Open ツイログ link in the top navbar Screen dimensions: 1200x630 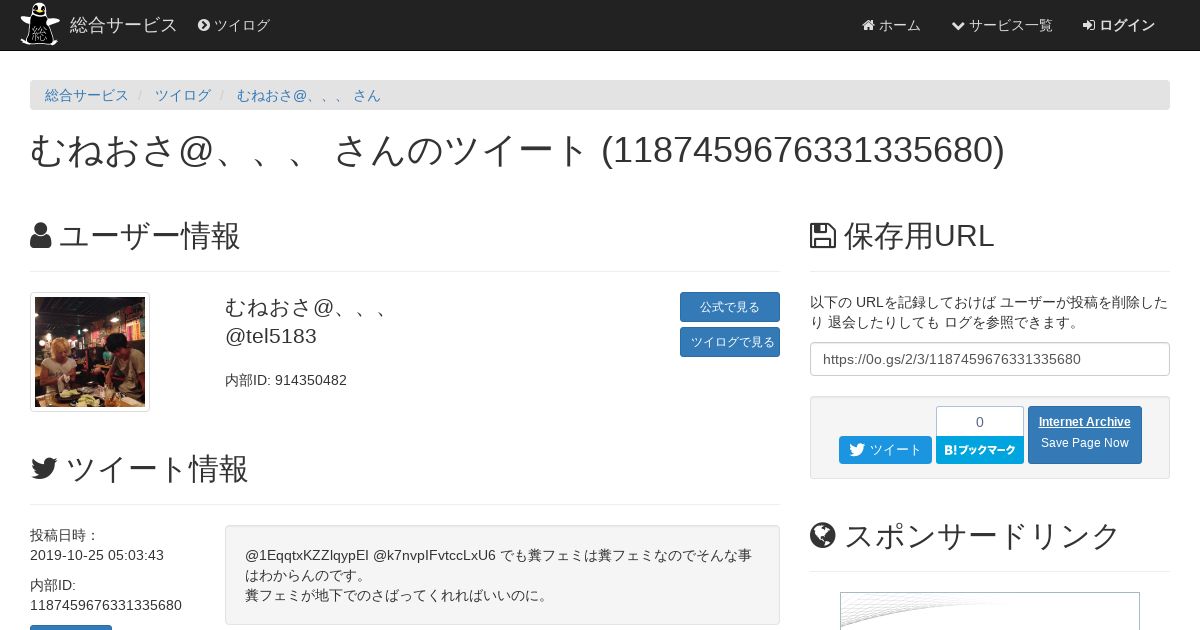[x=234, y=25]
